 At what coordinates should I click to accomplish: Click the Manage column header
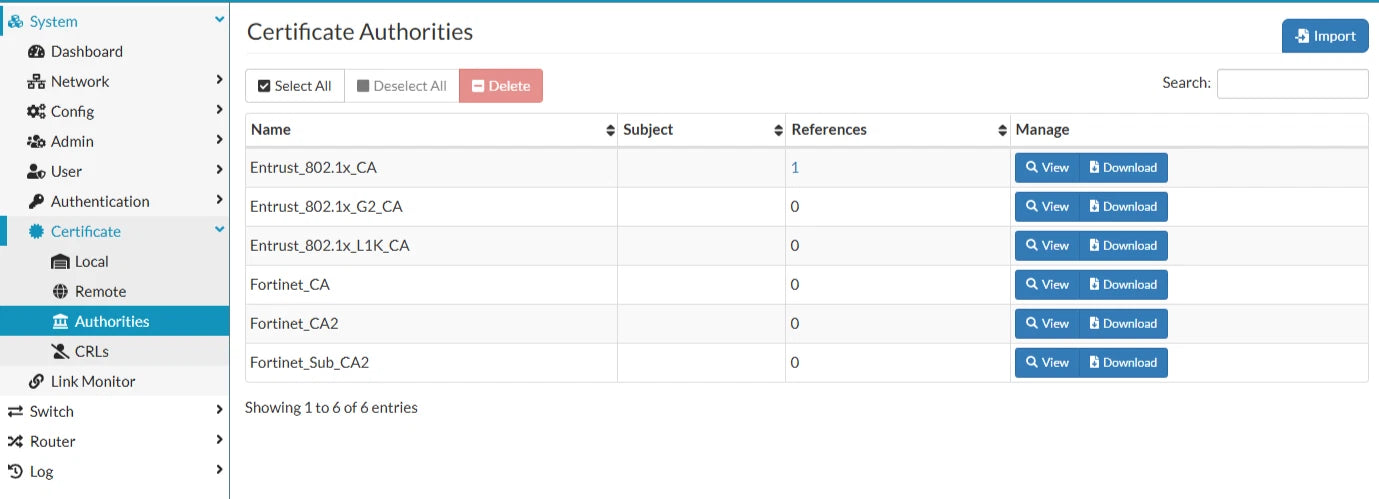(x=1189, y=130)
